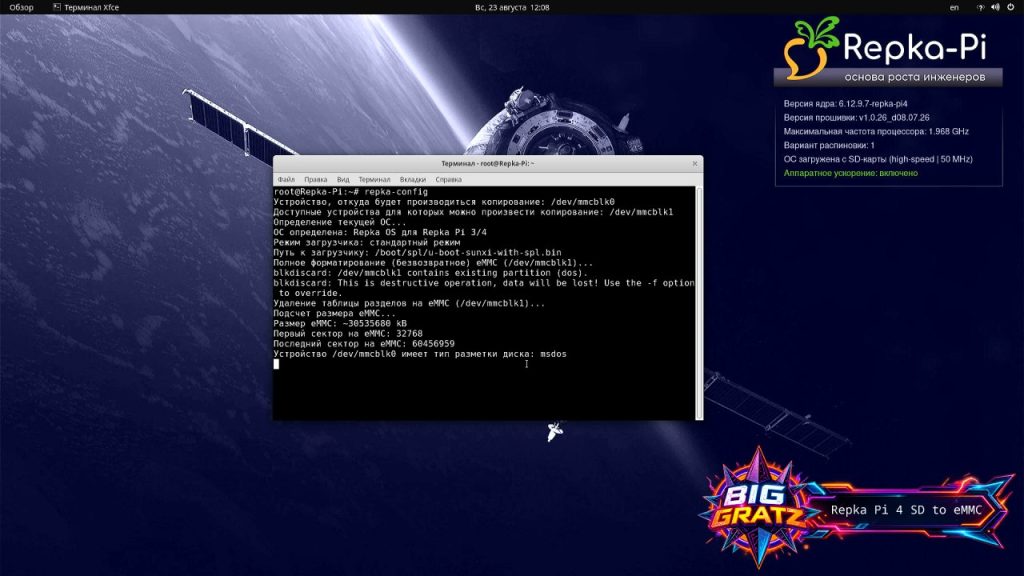The image size is (1024, 576).
Task: Click the line 'Последний сектор на eMMC: 60456959'
Action: [364, 344]
